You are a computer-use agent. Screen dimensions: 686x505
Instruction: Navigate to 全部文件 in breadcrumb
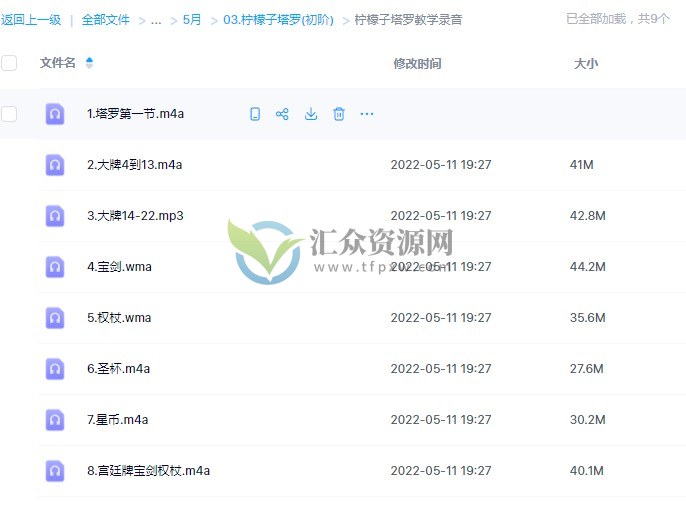click(105, 19)
